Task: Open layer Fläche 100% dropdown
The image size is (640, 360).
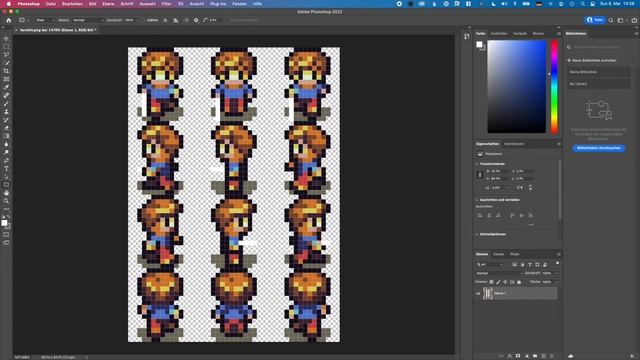Action: click(549, 282)
